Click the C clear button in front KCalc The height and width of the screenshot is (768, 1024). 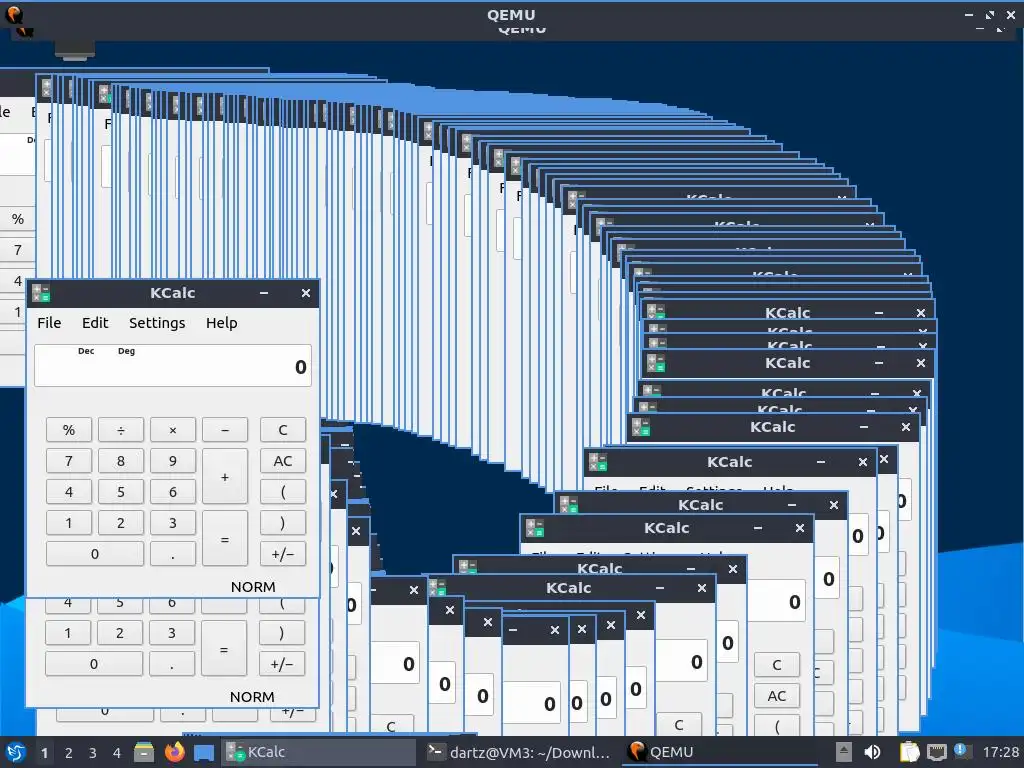[x=283, y=430]
